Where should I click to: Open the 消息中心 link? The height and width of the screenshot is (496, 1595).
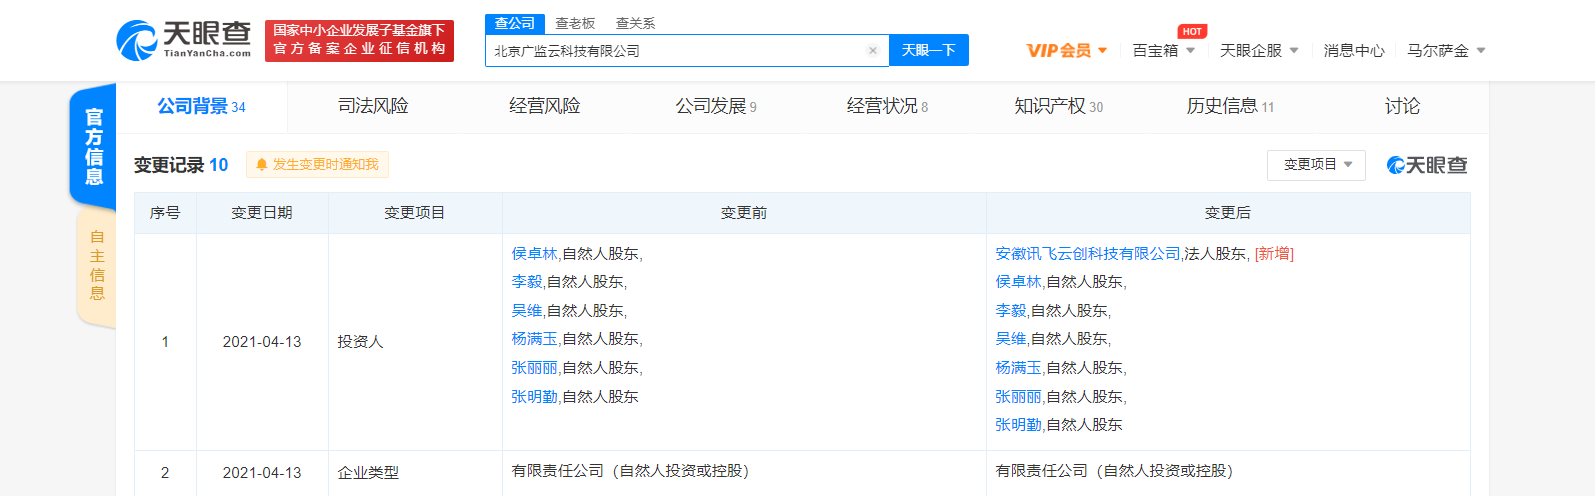[x=1354, y=50]
